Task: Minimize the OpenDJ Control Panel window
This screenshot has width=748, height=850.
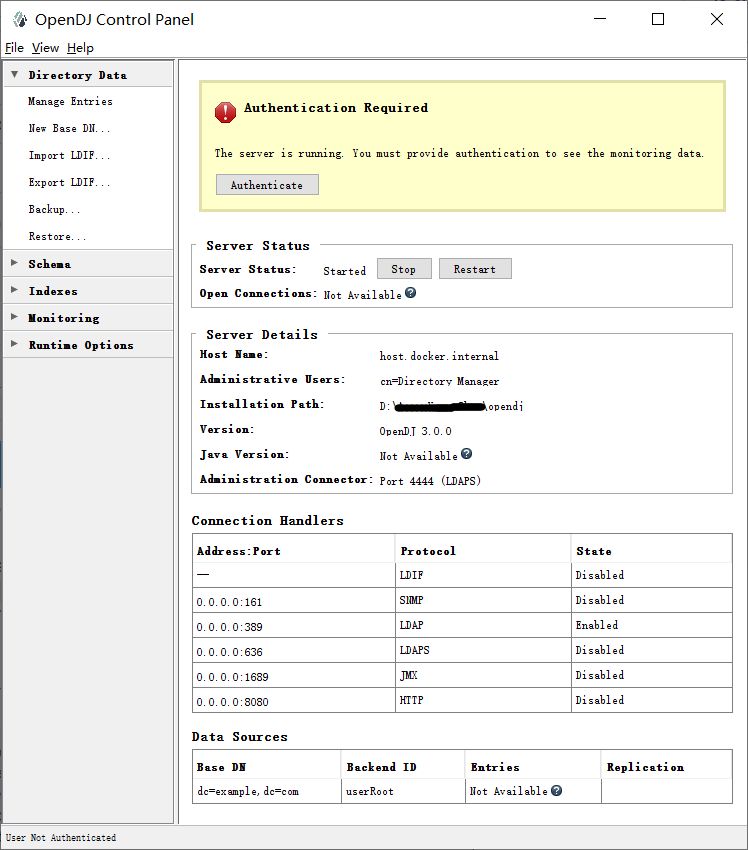Action: [x=600, y=20]
